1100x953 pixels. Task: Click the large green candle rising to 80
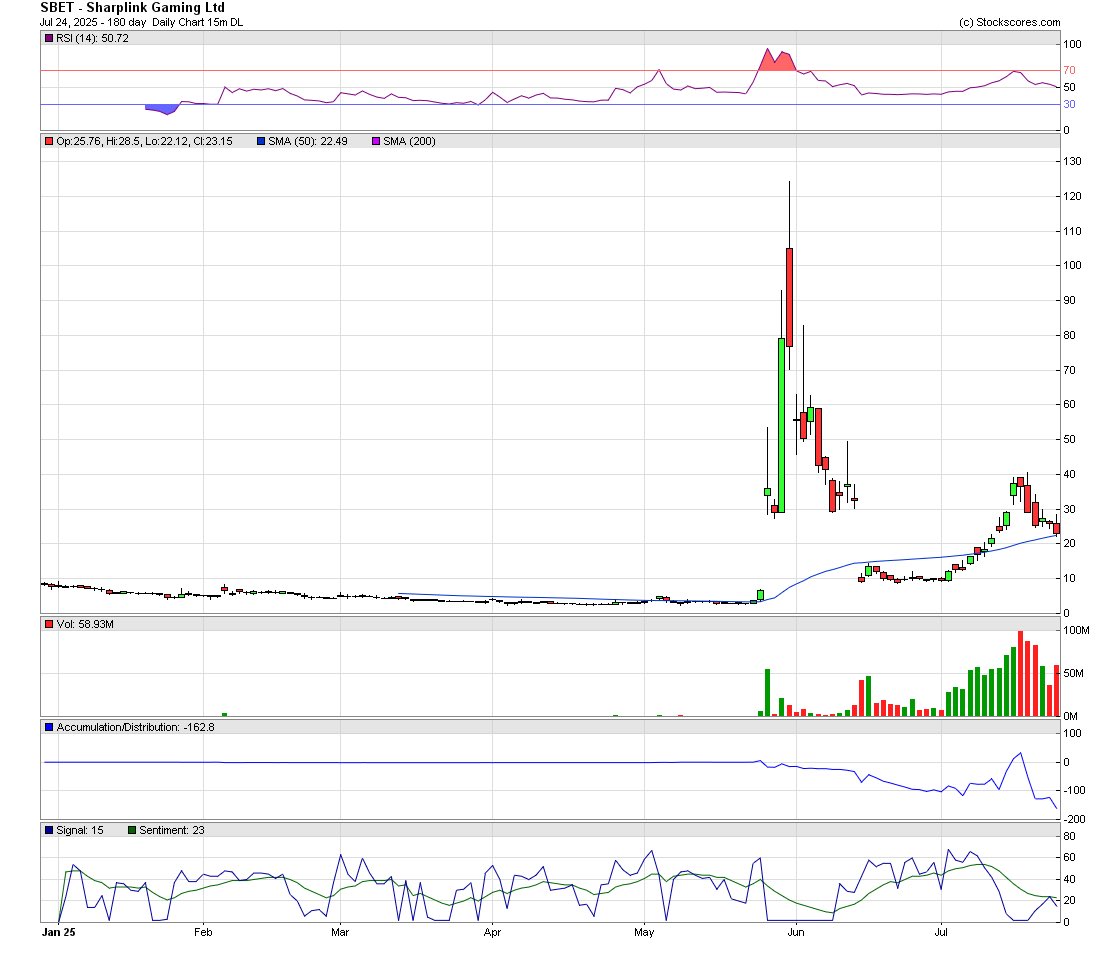point(782,425)
